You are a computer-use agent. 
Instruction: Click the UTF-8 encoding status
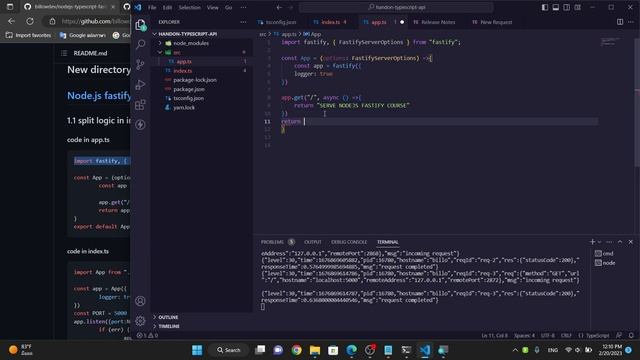(548, 336)
